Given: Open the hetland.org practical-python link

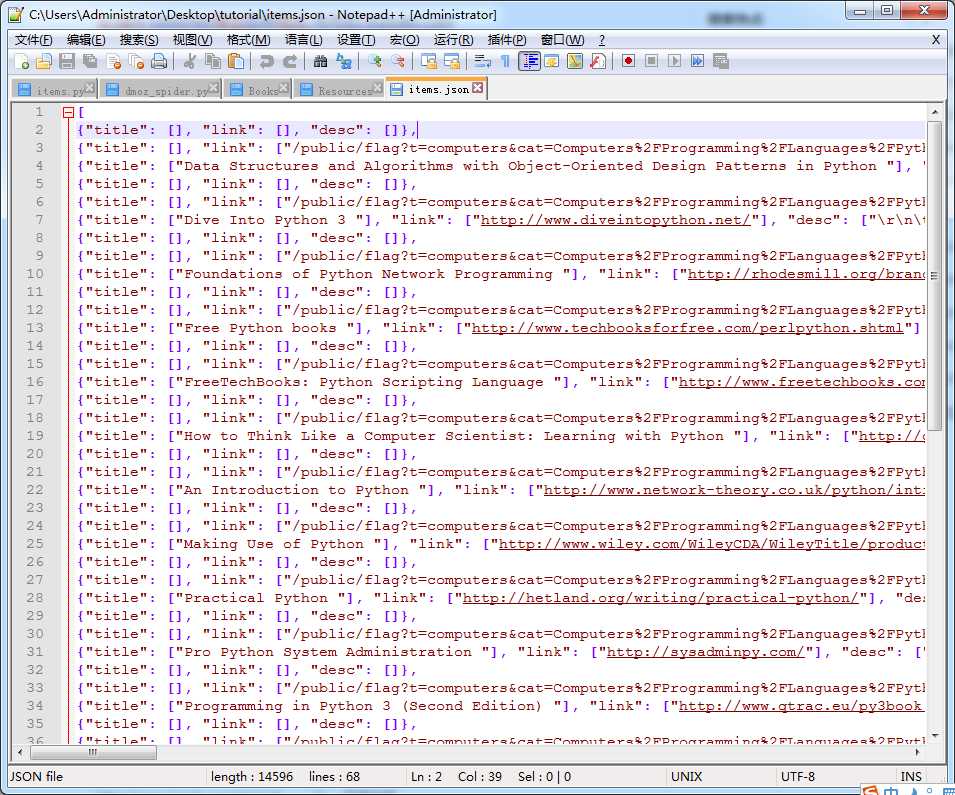Looking at the screenshot, I should click(660, 598).
